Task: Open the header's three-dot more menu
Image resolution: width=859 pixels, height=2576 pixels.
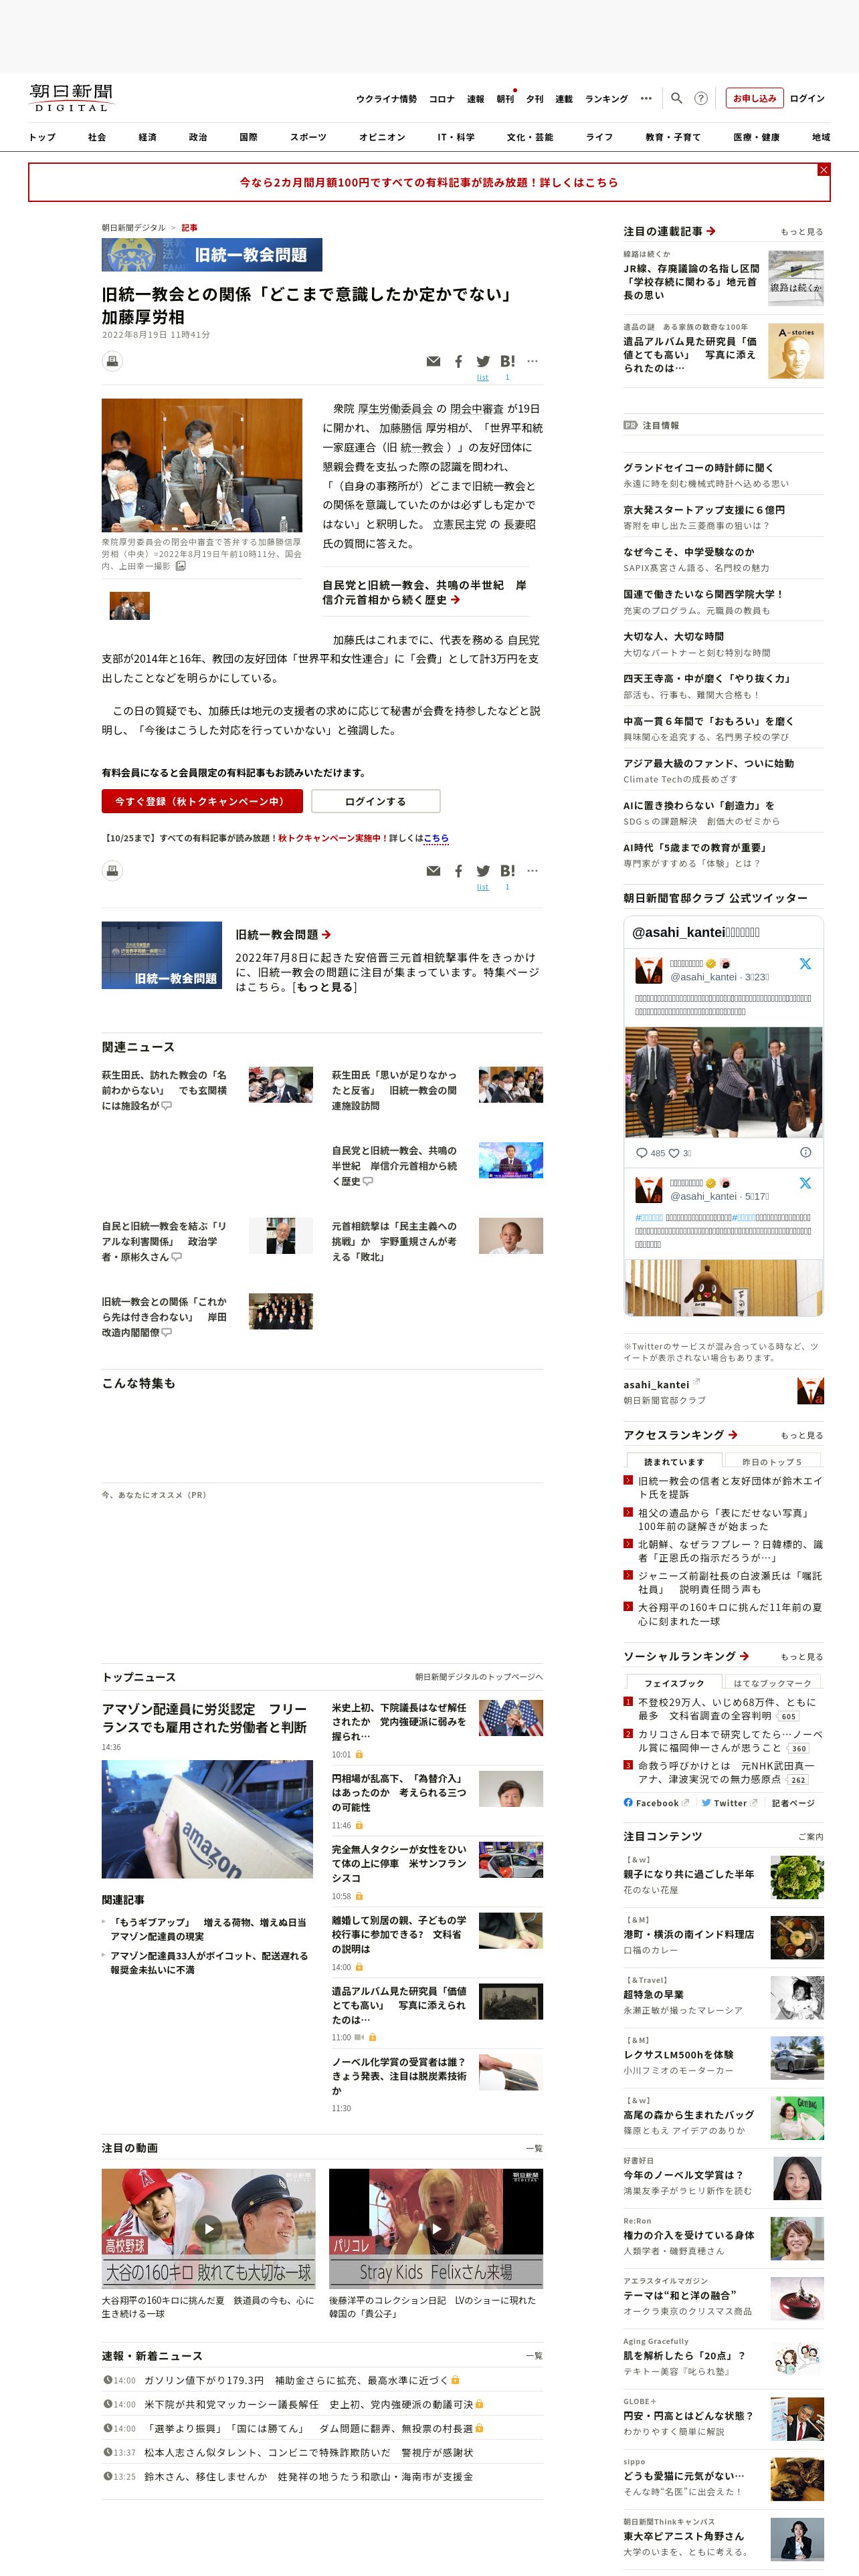Action: click(646, 98)
